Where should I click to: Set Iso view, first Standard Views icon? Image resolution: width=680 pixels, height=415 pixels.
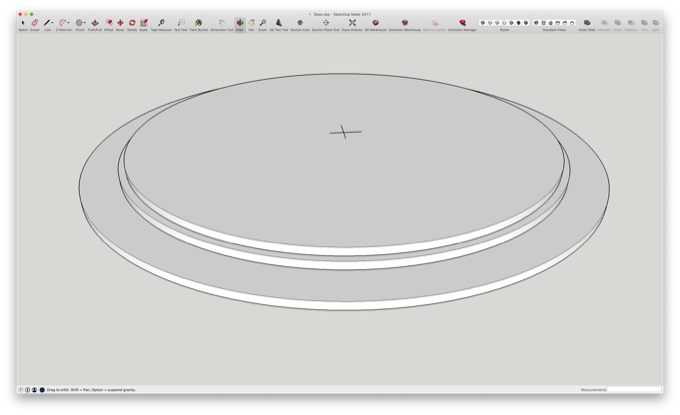point(536,23)
